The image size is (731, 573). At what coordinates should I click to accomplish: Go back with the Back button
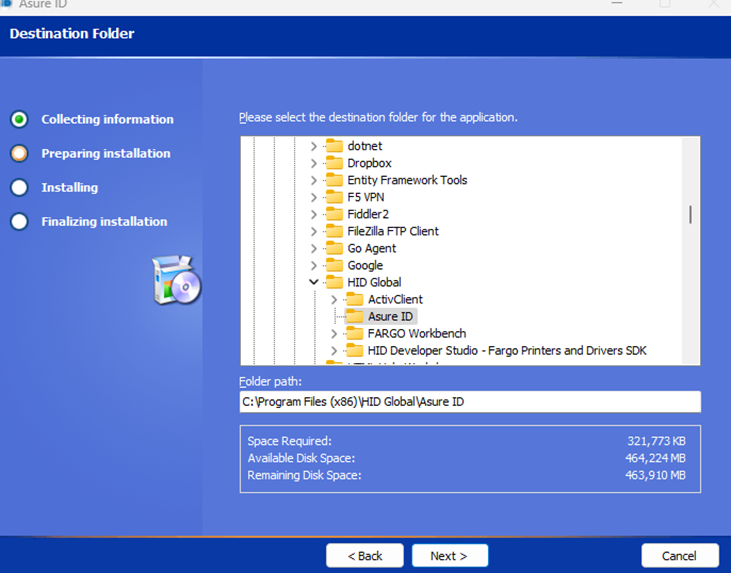pos(365,555)
